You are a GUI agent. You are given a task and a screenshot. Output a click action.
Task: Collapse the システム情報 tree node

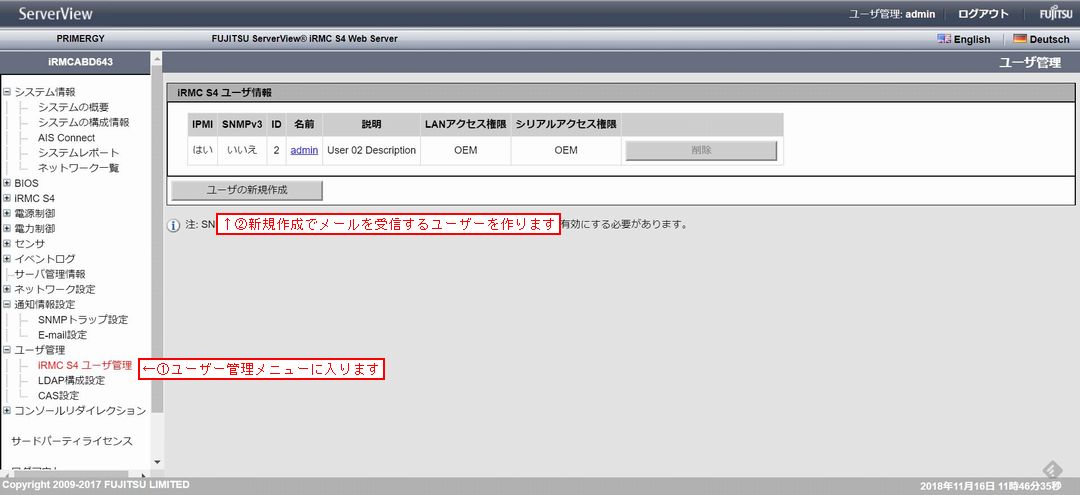point(7,92)
